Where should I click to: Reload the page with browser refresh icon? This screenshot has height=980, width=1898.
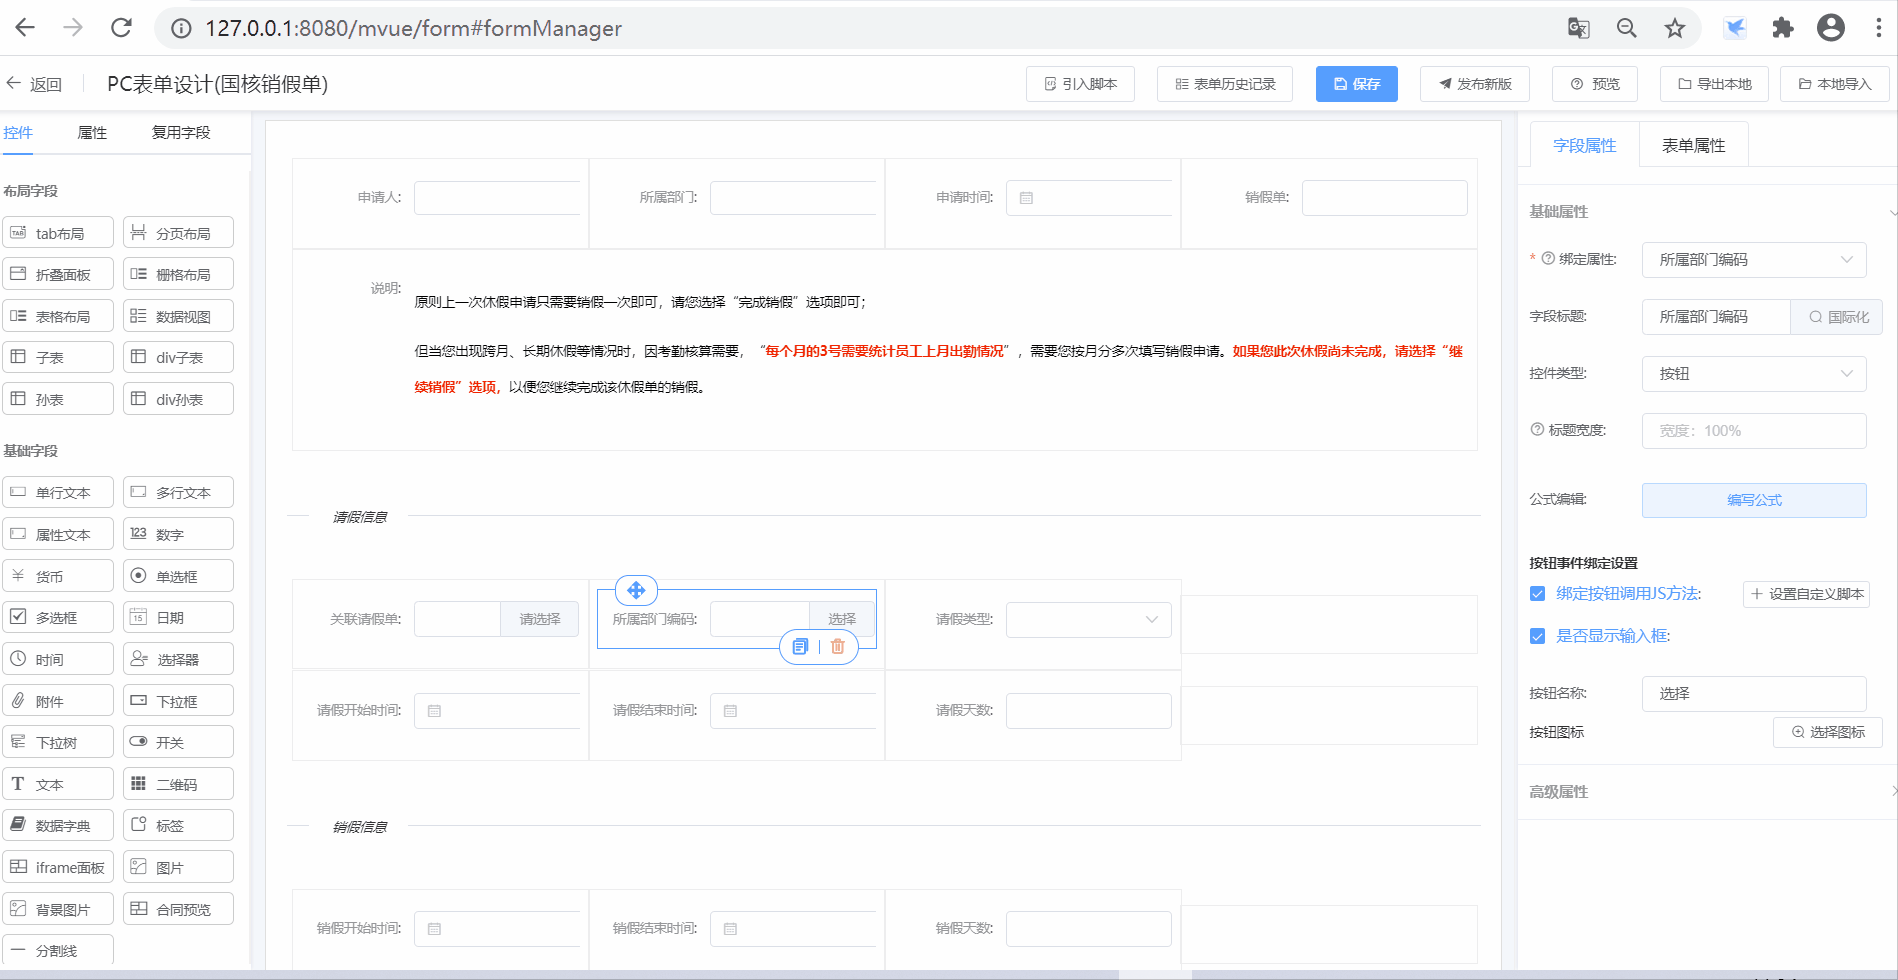121,28
